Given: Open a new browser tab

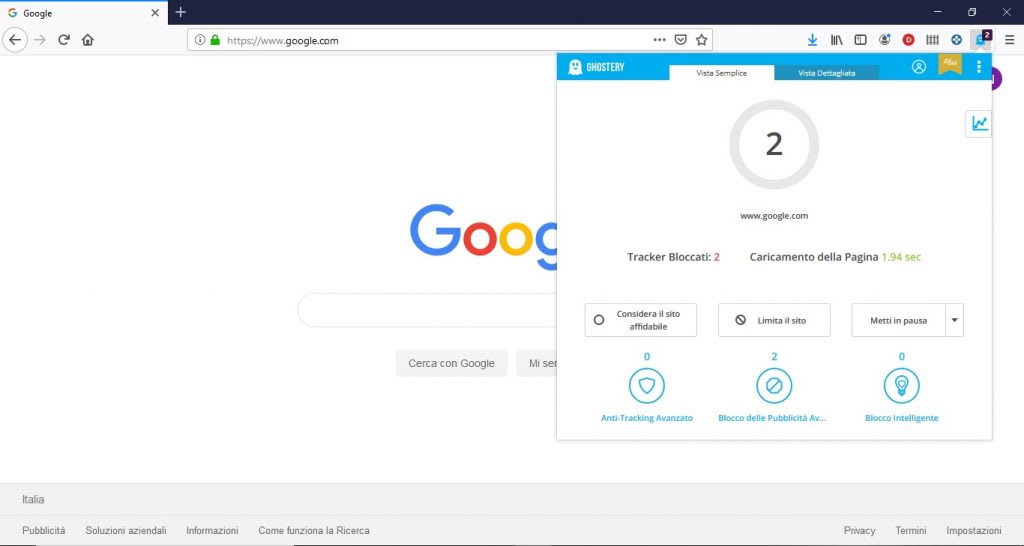Looking at the screenshot, I should click(181, 12).
